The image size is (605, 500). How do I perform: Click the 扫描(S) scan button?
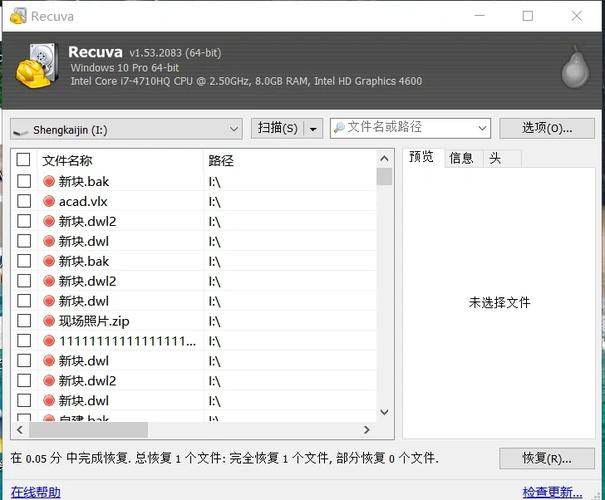coord(278,128)
